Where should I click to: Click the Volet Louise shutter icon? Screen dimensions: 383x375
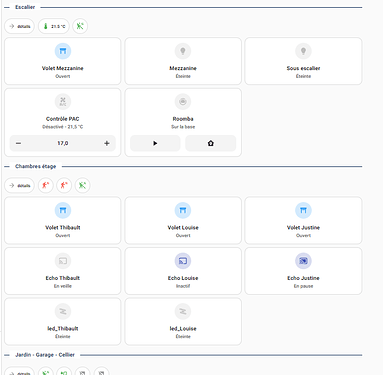point(183,210)
